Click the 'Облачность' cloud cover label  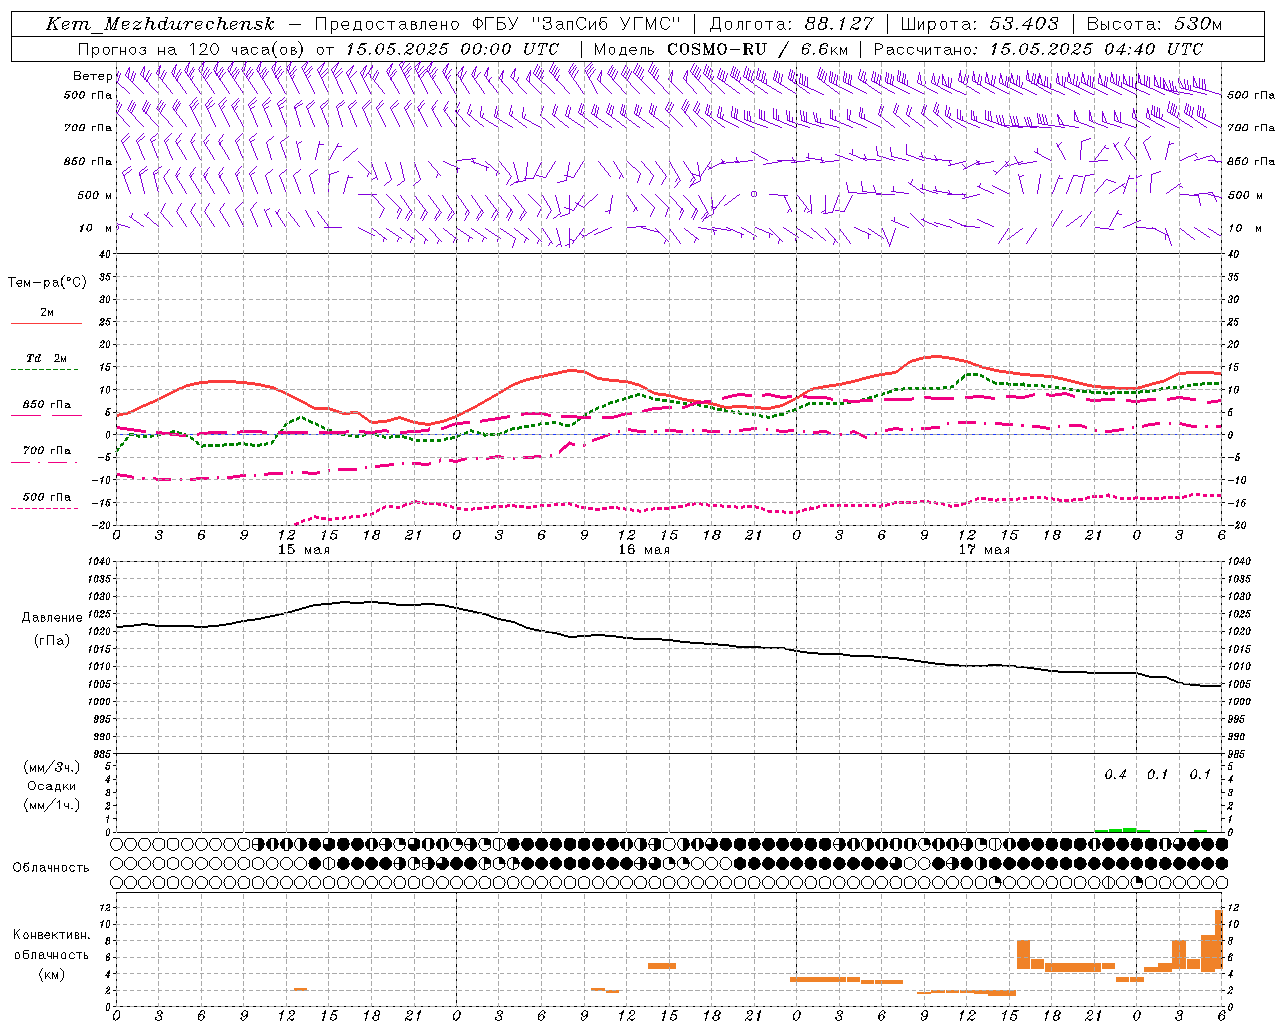click(x=51, y=868)
